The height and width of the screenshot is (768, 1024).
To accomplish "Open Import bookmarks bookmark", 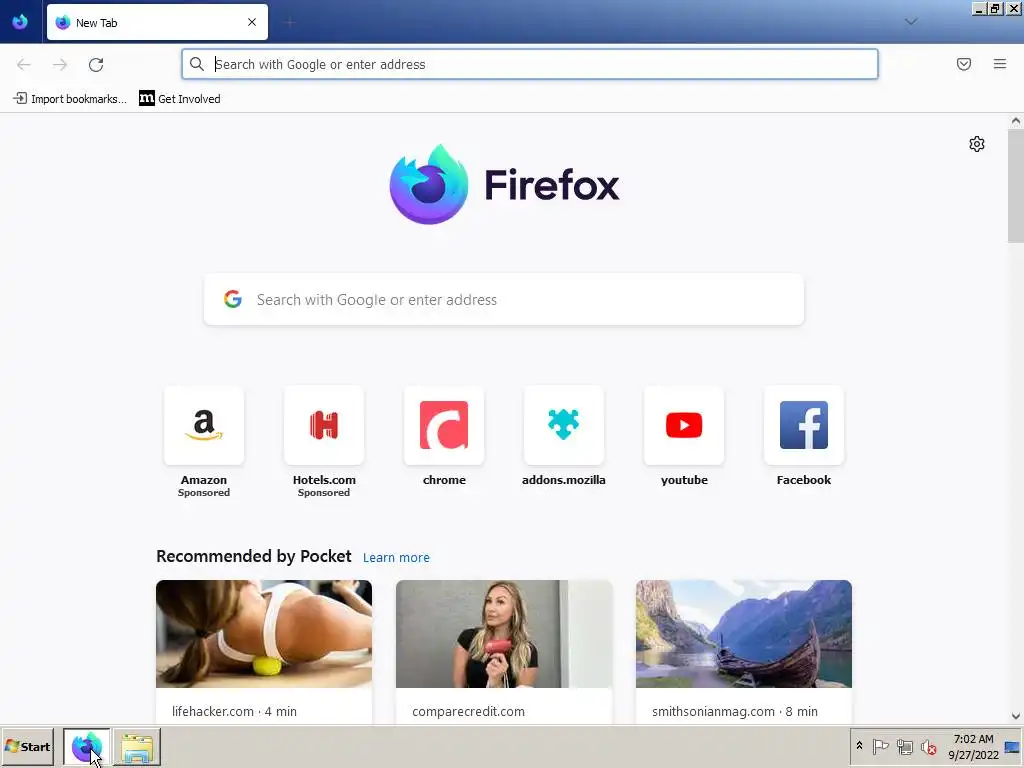I will tap(70, 99).
